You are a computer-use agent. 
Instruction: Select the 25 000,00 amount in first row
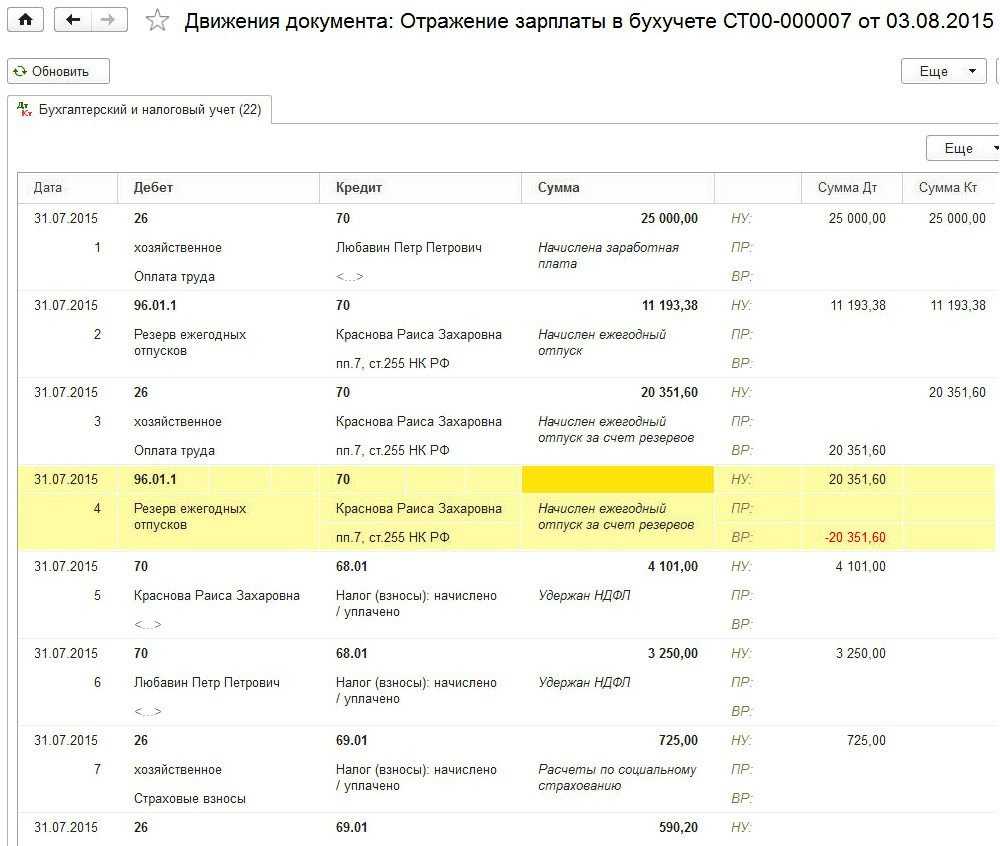(x=669, y=219)
